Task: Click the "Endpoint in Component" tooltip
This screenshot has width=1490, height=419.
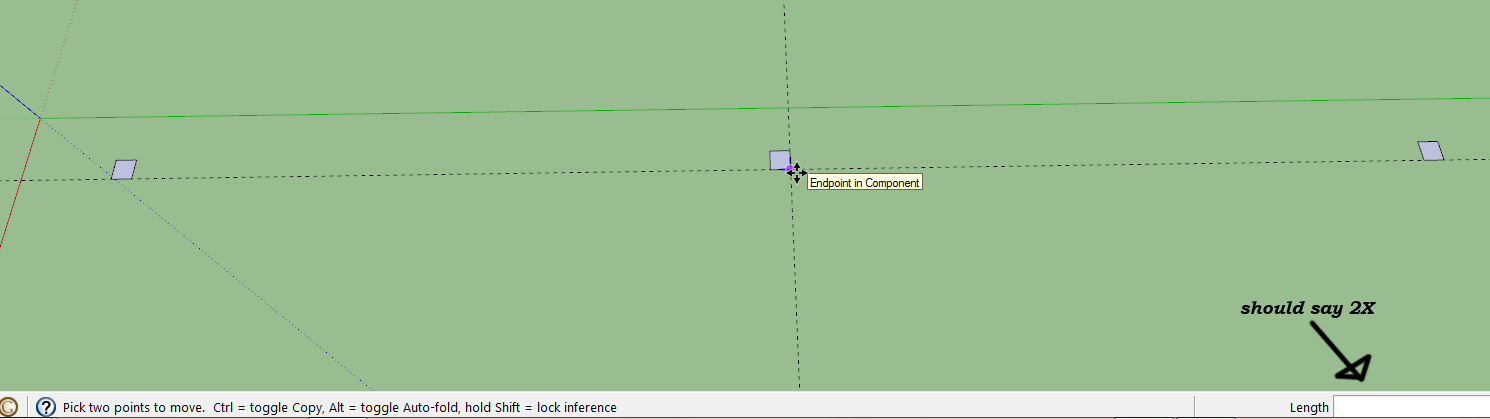Action: (864, 183)
